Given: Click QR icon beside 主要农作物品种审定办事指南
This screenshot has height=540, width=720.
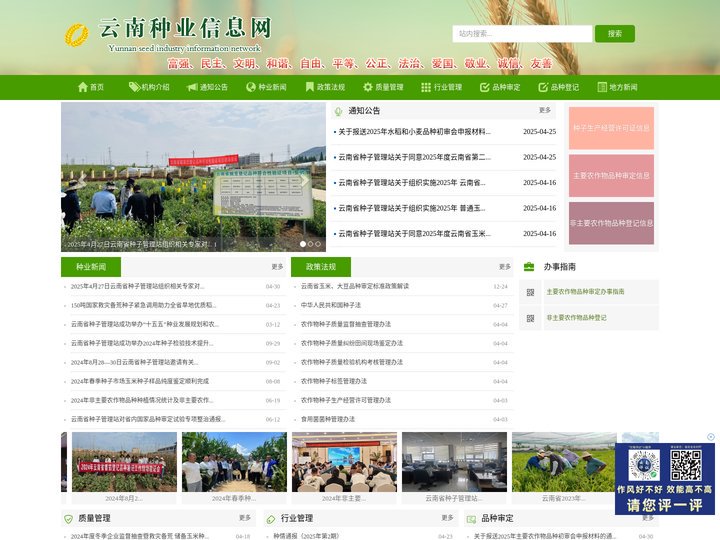Looking at the screenshot, I should click(530, 292).
